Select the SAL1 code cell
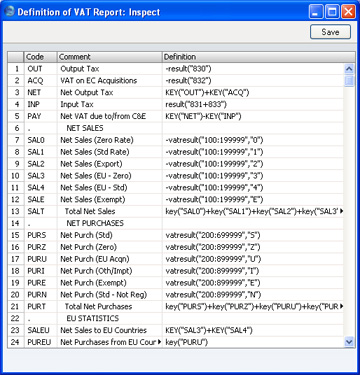This screenshot has width=360, height=375. (41, 152)
